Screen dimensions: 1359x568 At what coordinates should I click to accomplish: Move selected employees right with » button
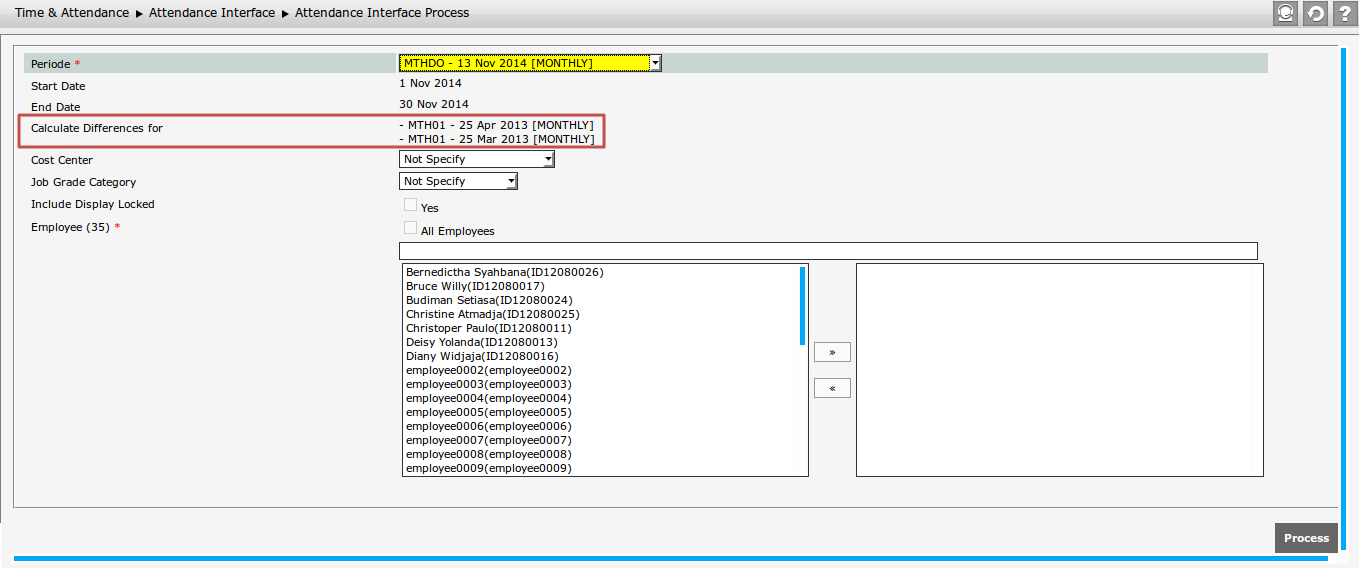[x=832, y=352]
